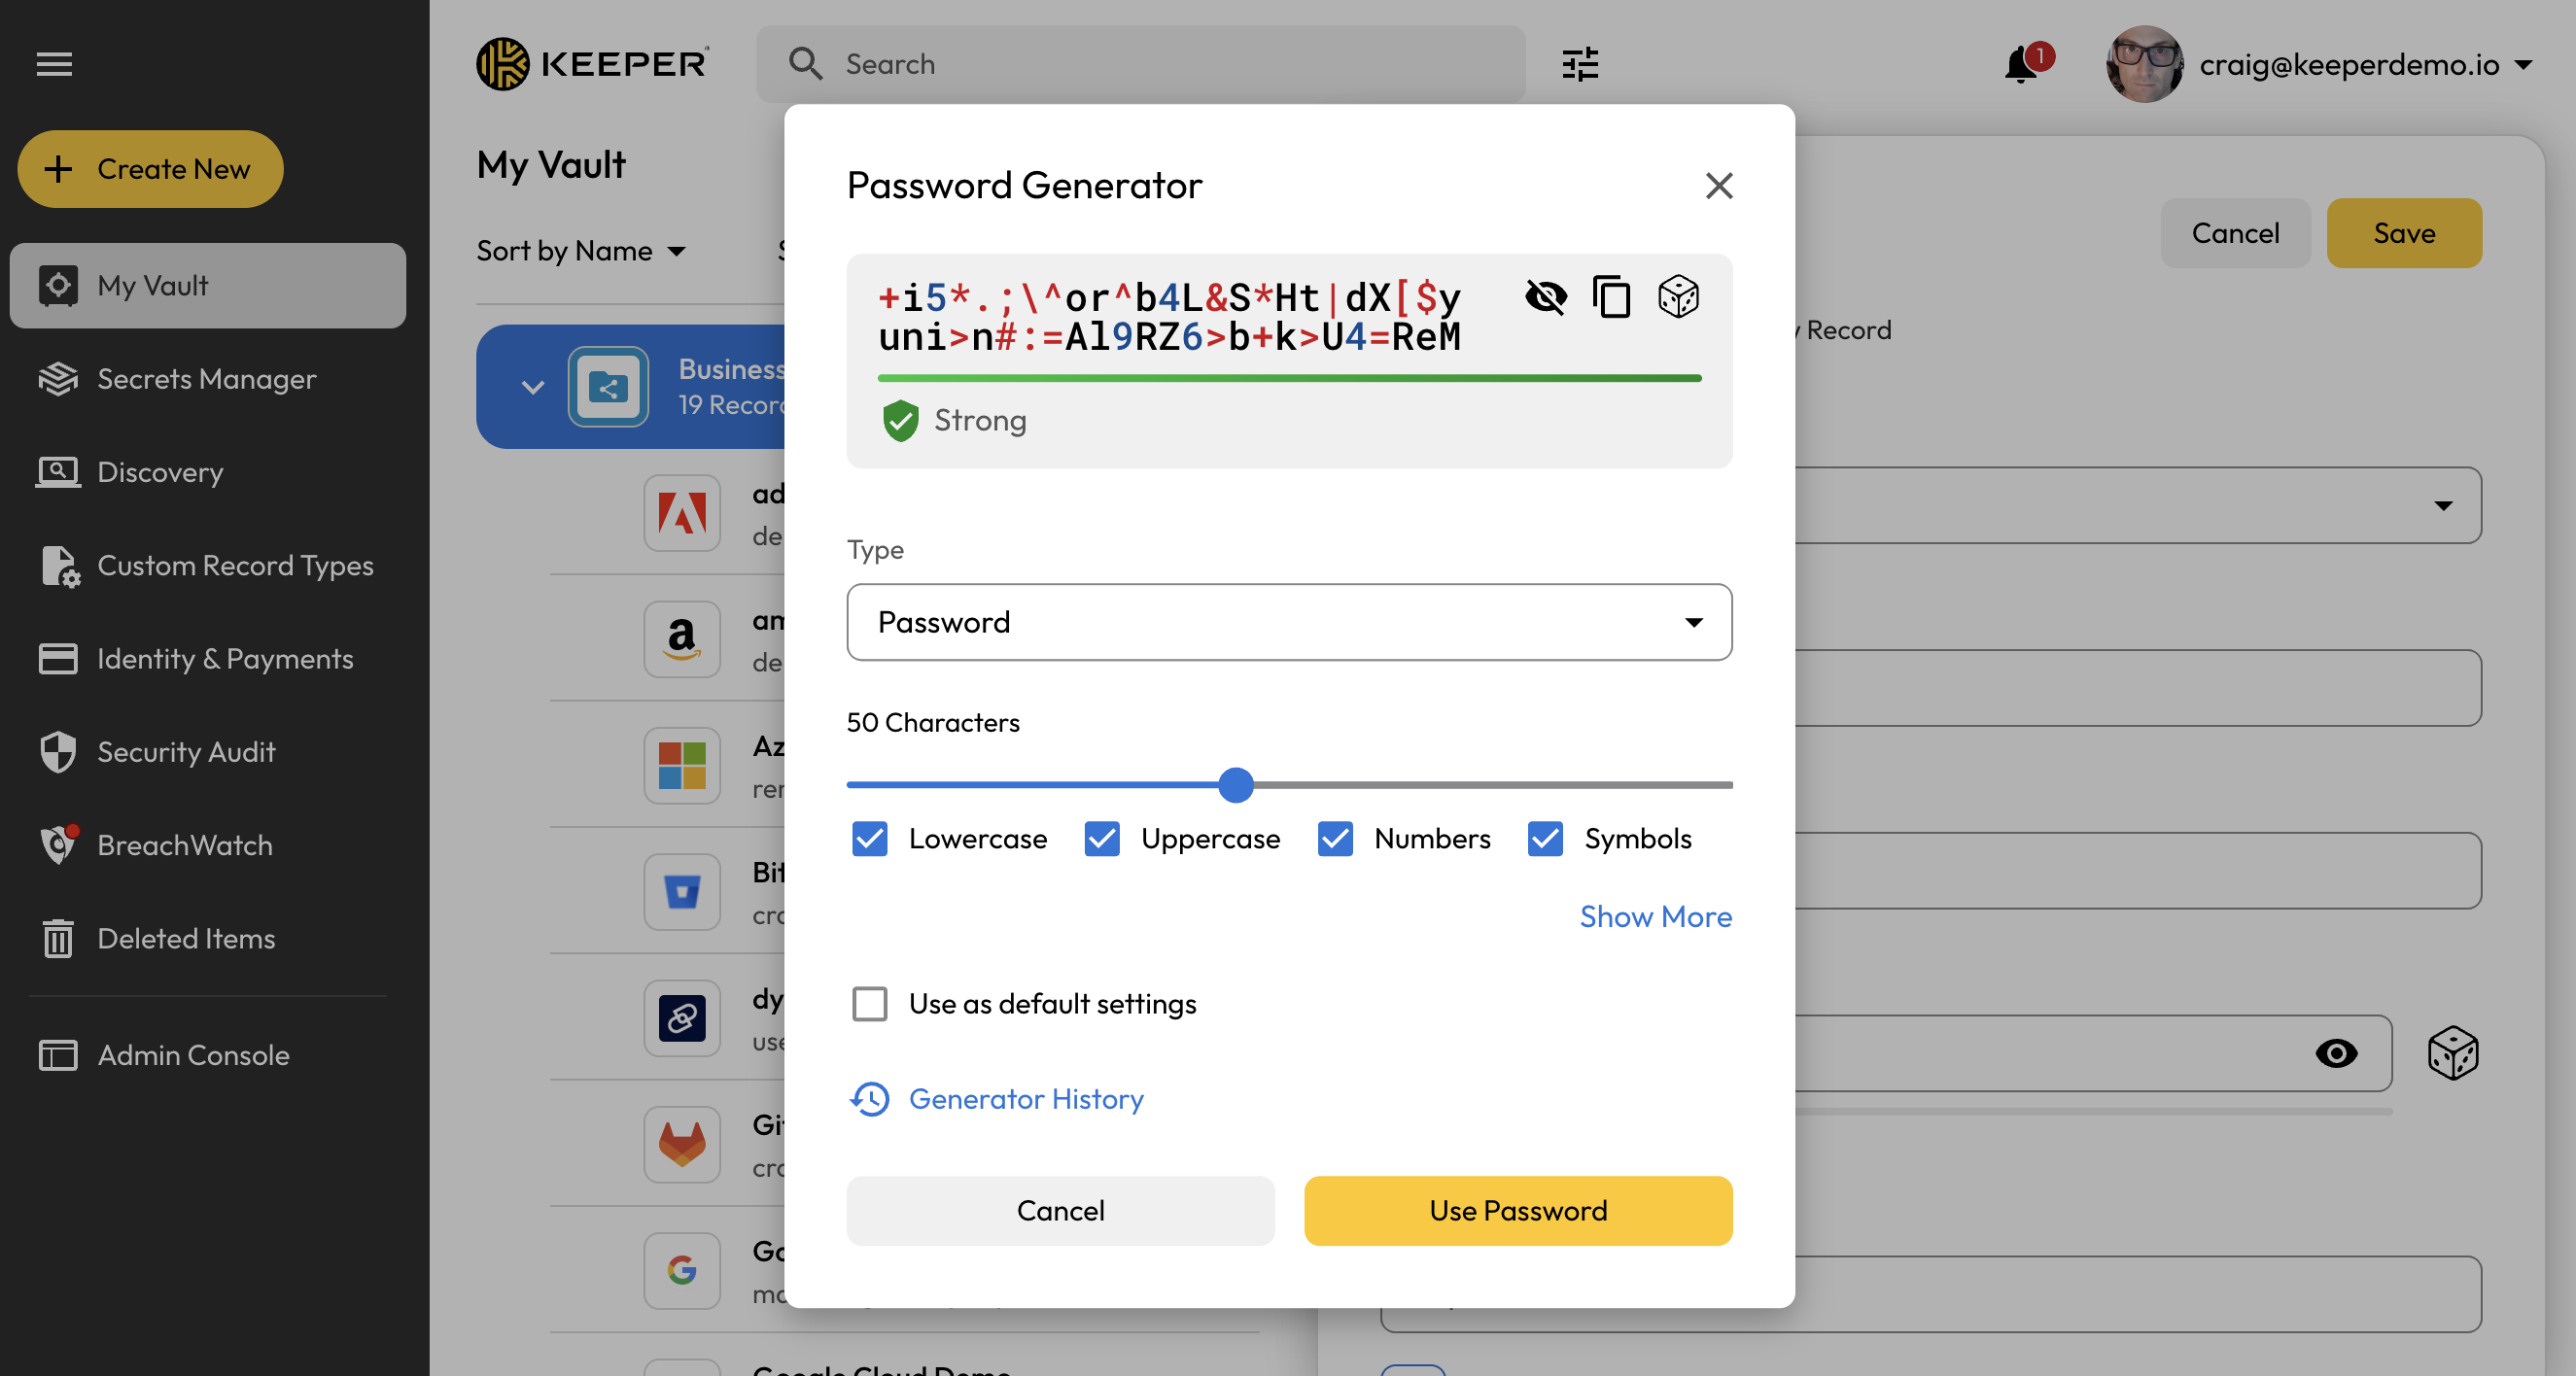Viewport: 2576px width, 1376px height.
Task: Click the 50 Characters length slider handle
Action: 1236,785
